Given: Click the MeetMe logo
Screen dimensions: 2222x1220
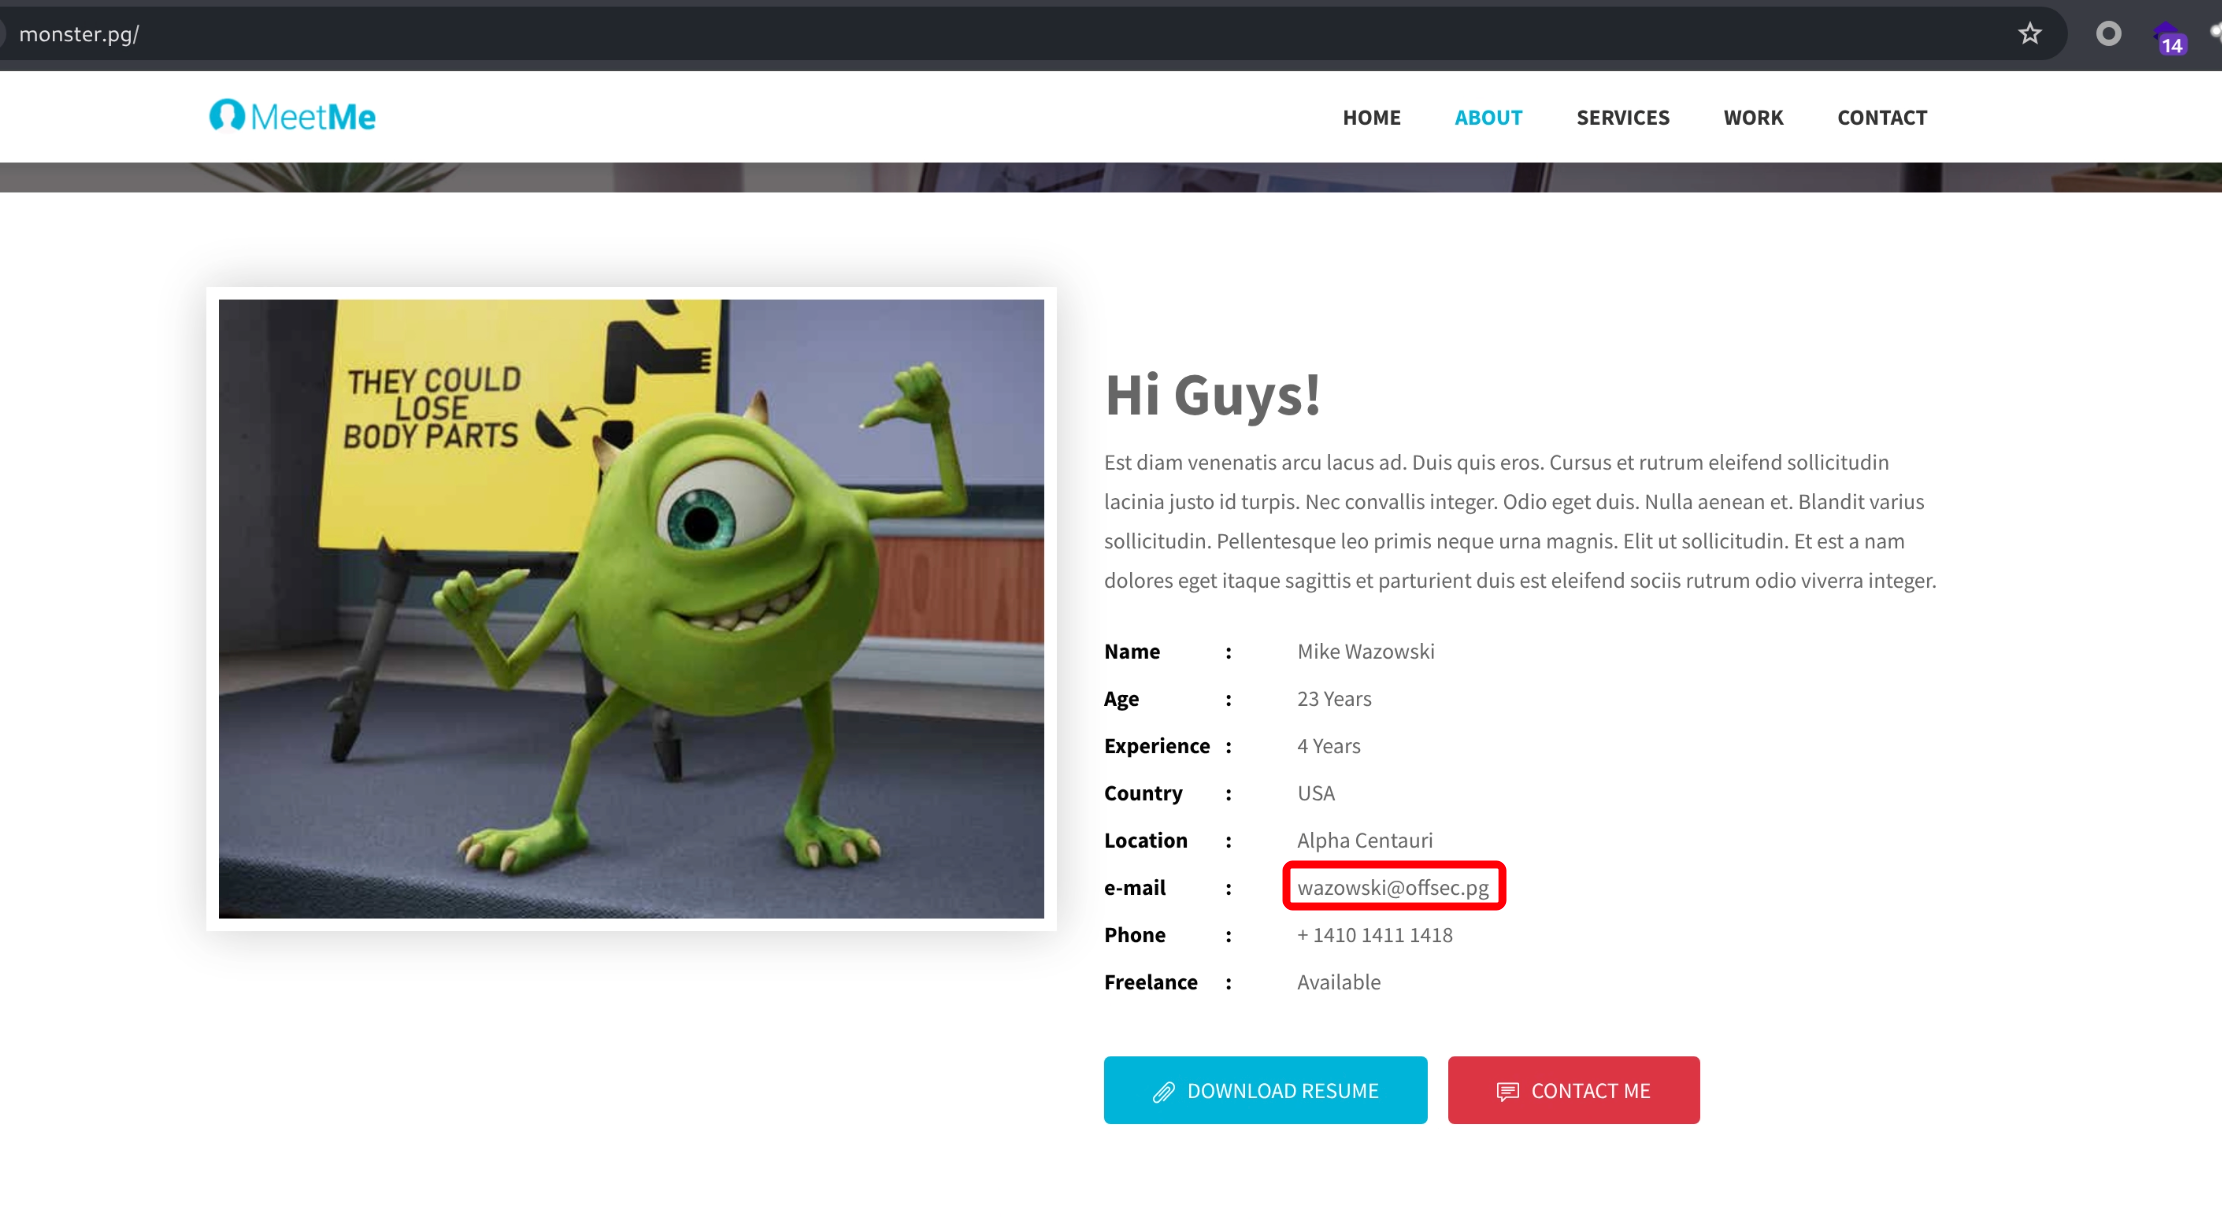Looking at the screenshot, I should coord(292,116).
